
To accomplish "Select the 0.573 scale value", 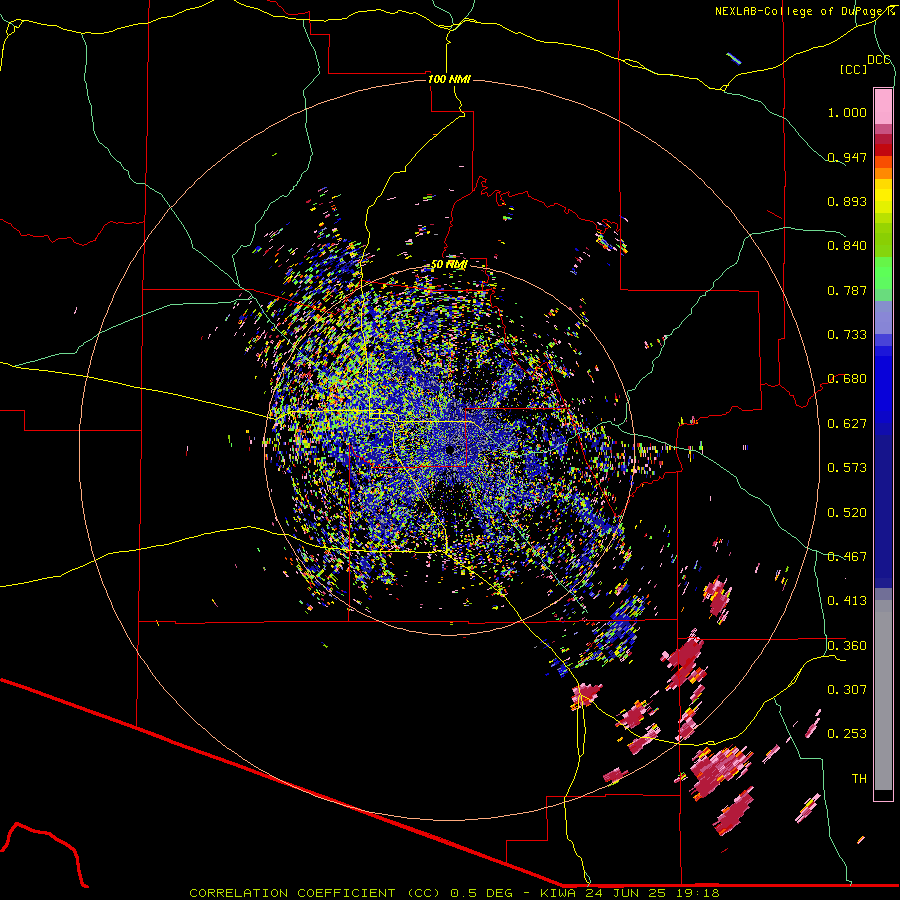I will [x=847, y=467].
